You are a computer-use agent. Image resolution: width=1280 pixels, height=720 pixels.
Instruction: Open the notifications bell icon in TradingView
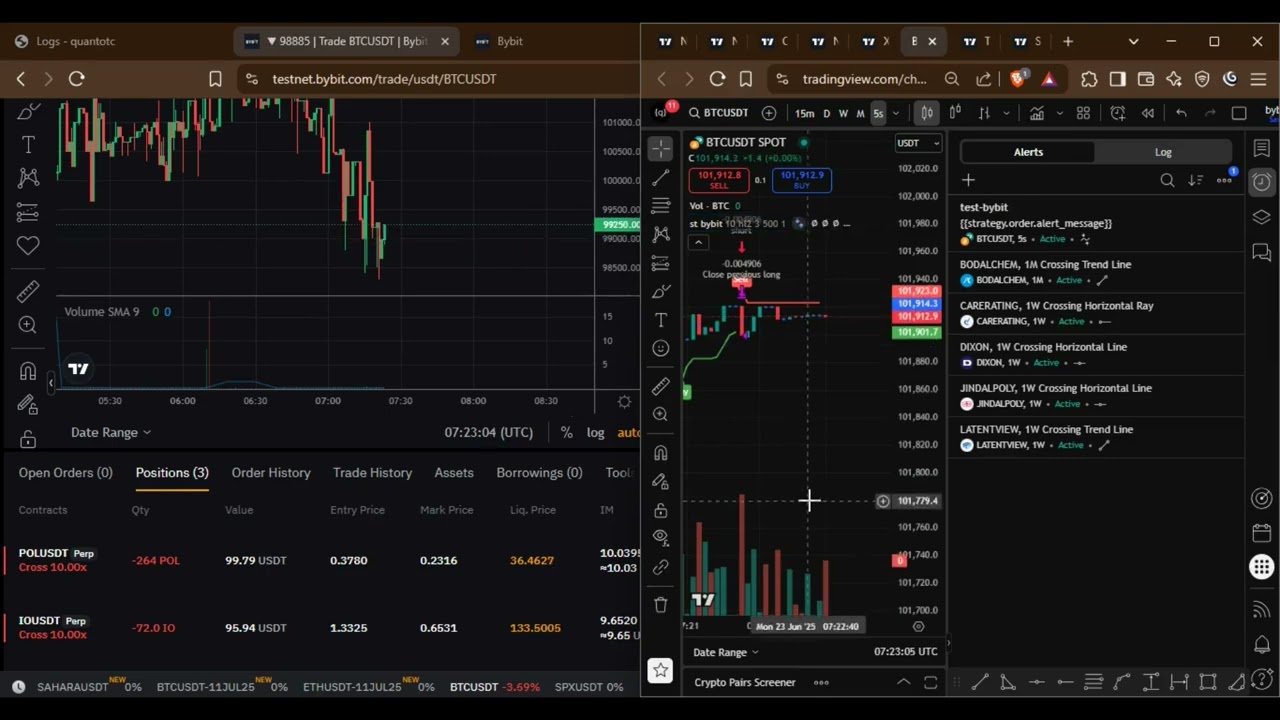pos(1261,644)
